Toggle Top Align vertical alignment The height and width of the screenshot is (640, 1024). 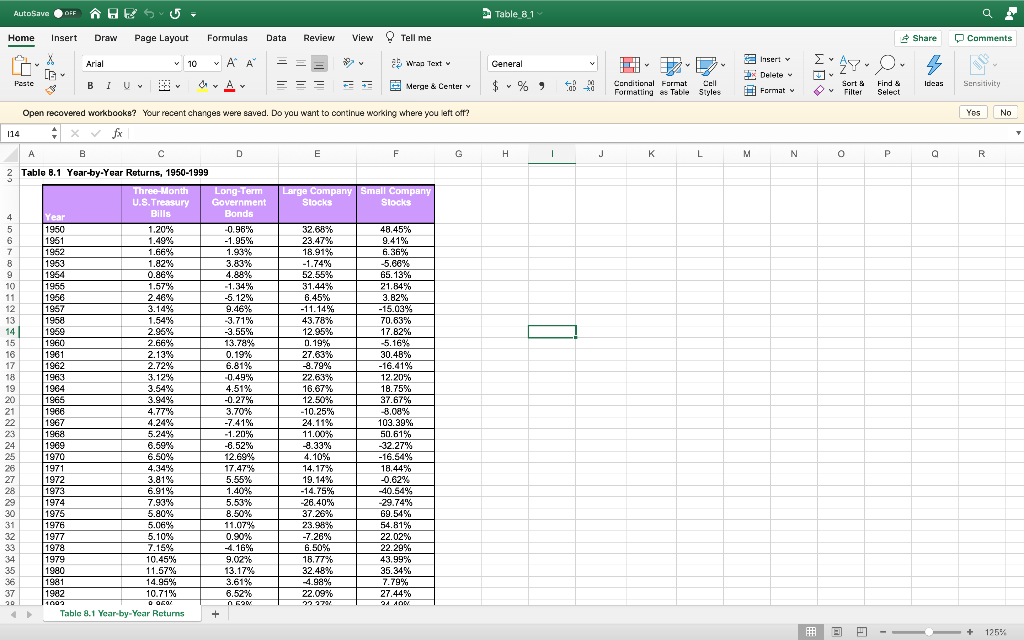282,63
